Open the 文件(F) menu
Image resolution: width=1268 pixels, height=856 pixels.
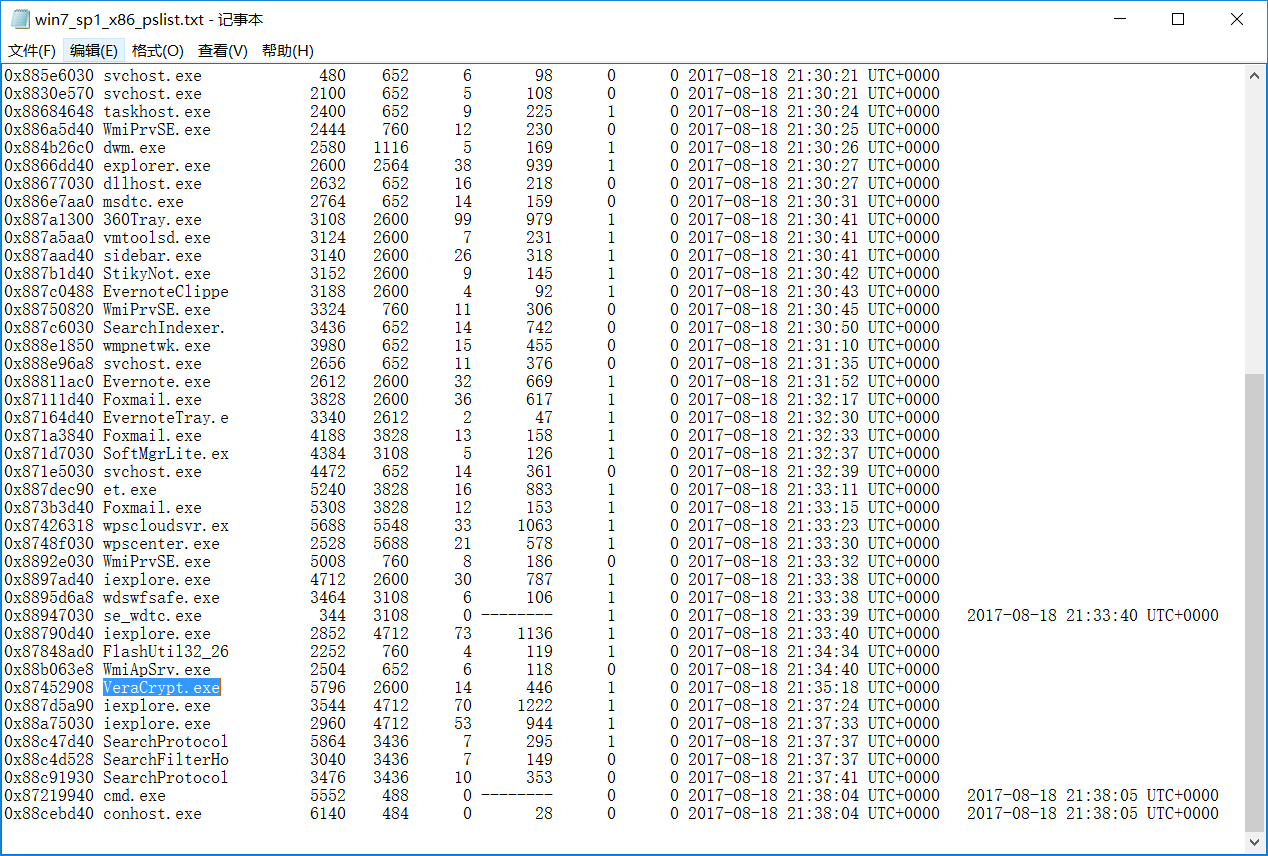coord(32,51)
